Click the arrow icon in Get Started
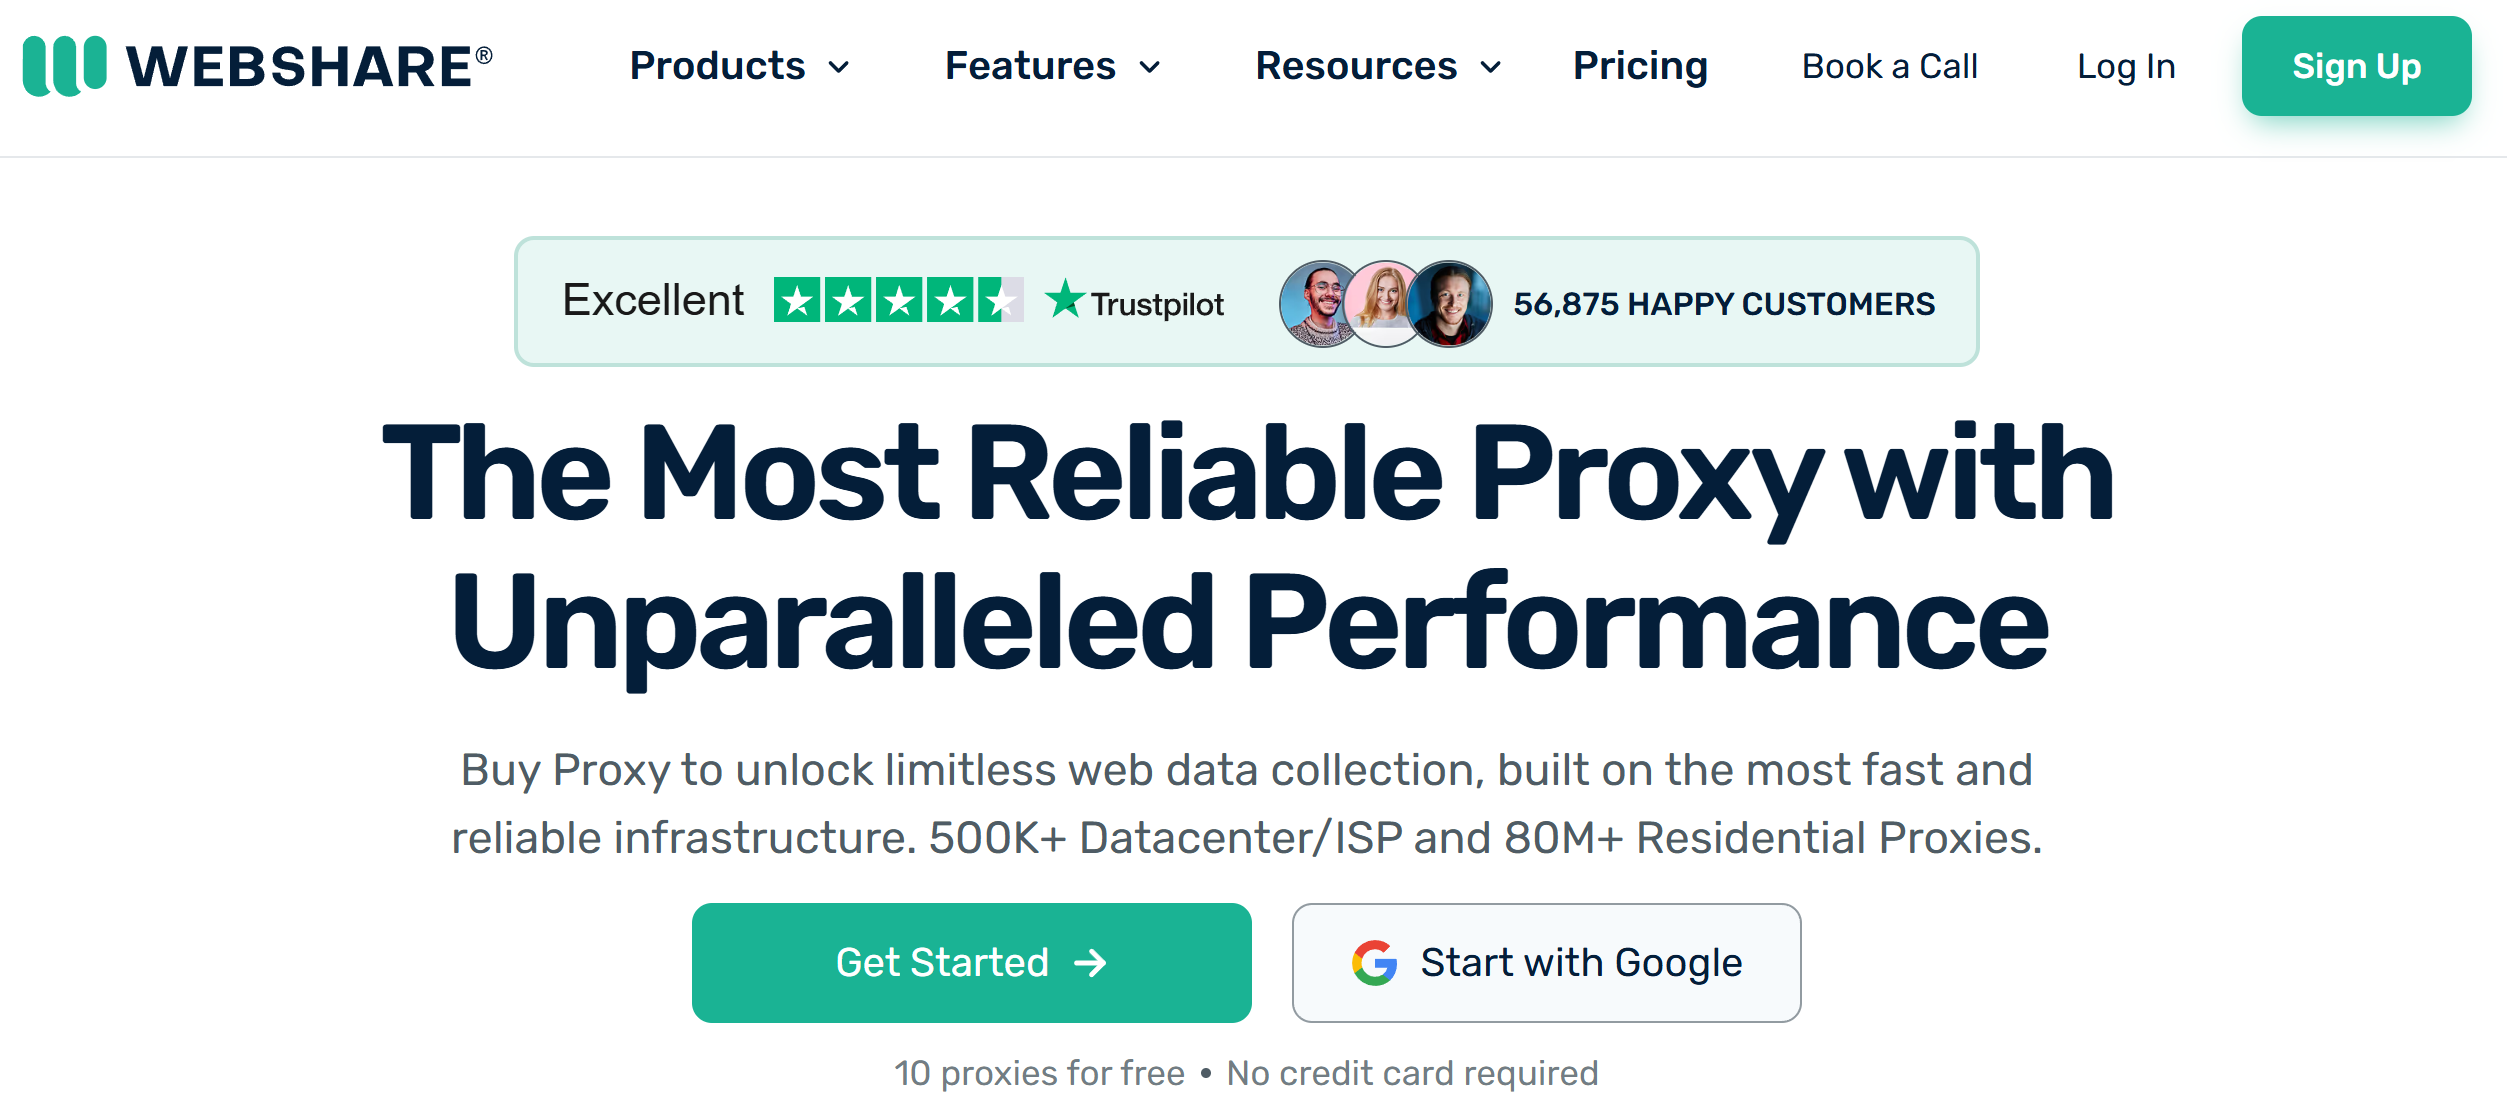 [x=1090, y=963]
